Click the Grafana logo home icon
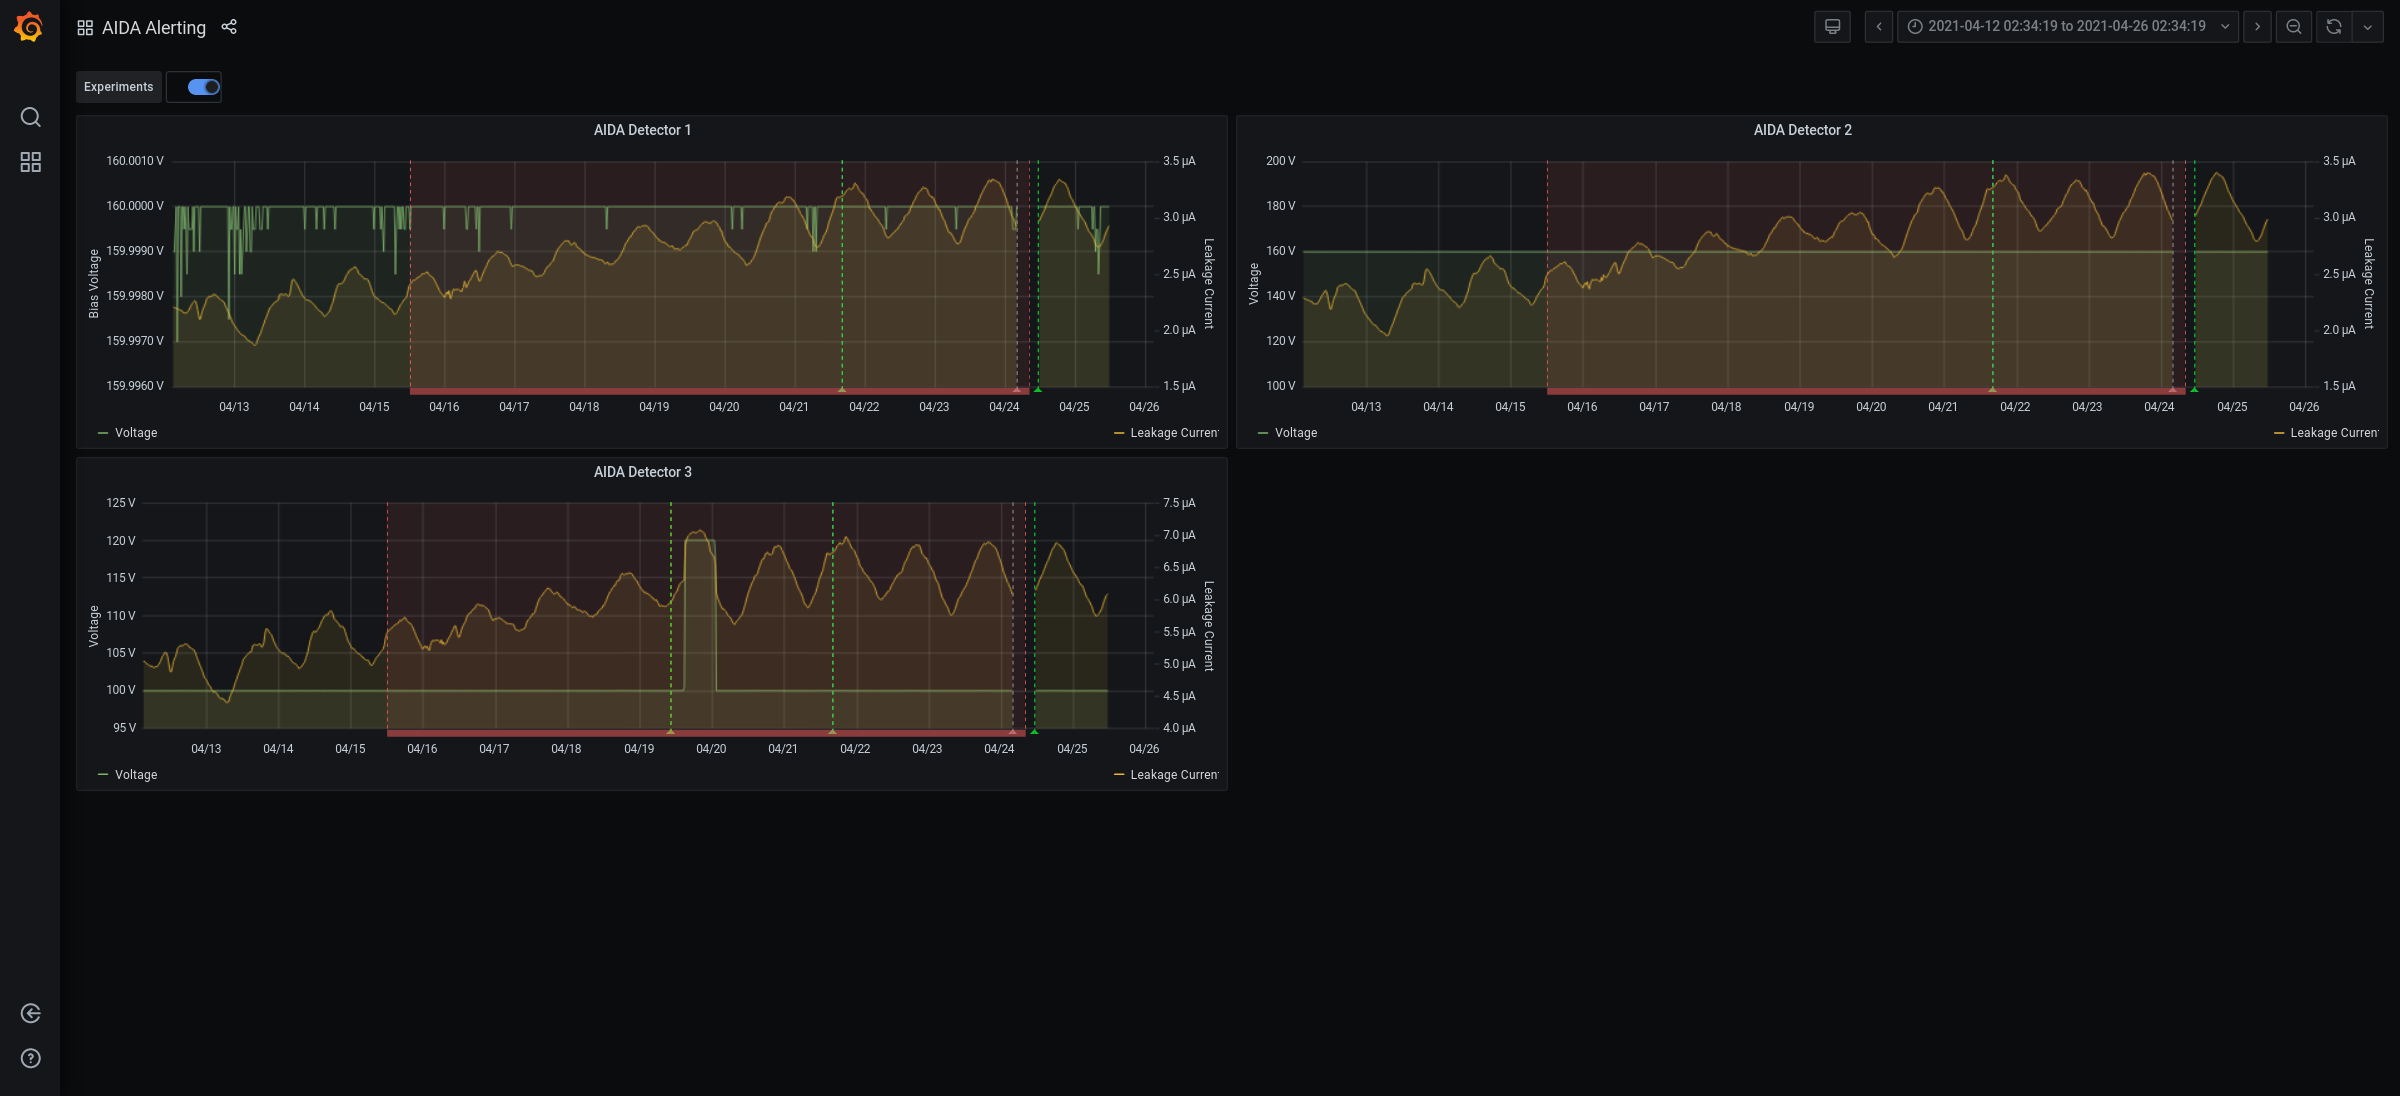Image resolution: width=2400 pixels, height=1096 pixels. (29, 27)
